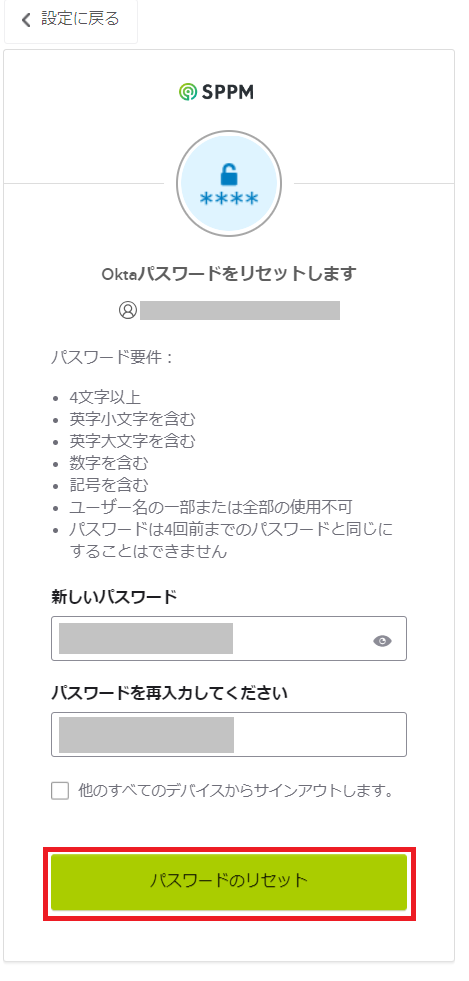Click the パスワードを再入力してください label
The height and width of the screenshot is (981, 469).
(x=169, y=693)
